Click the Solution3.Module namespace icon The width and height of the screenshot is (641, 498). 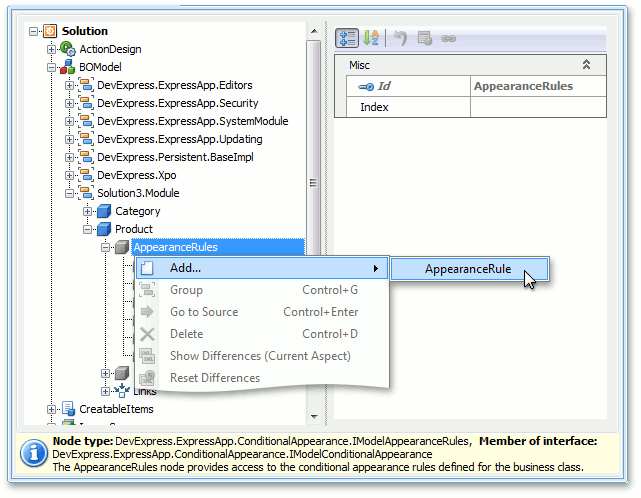pyautogui.click(x=86, y=193)
